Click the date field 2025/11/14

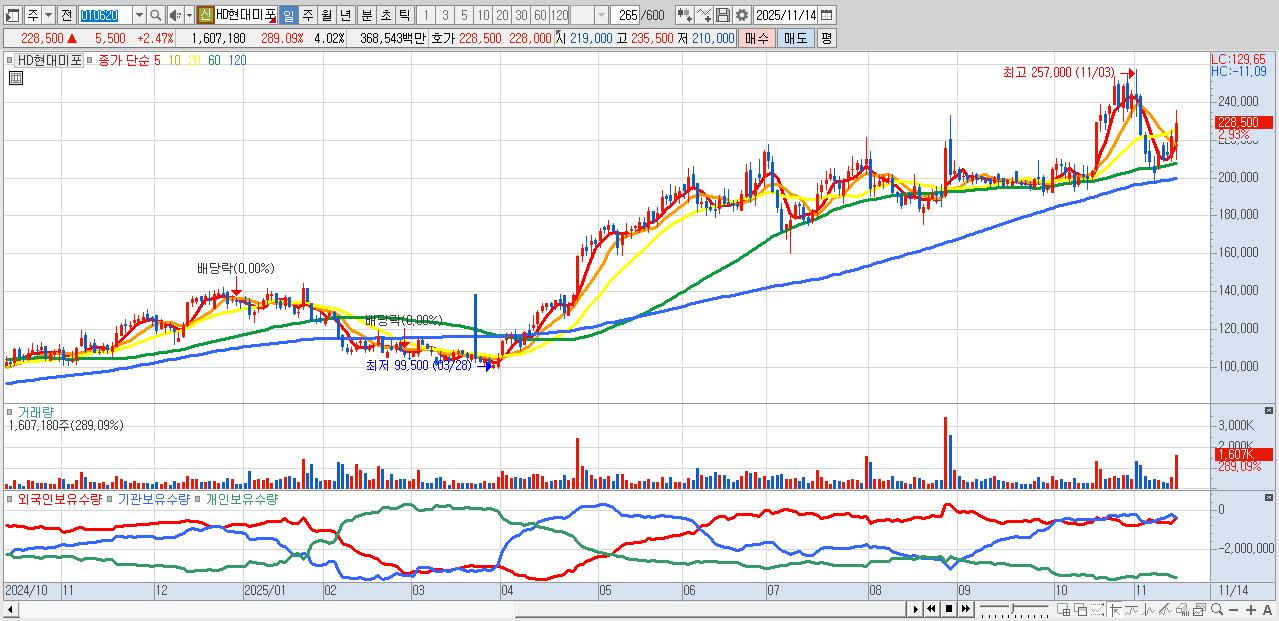(785, 15)
